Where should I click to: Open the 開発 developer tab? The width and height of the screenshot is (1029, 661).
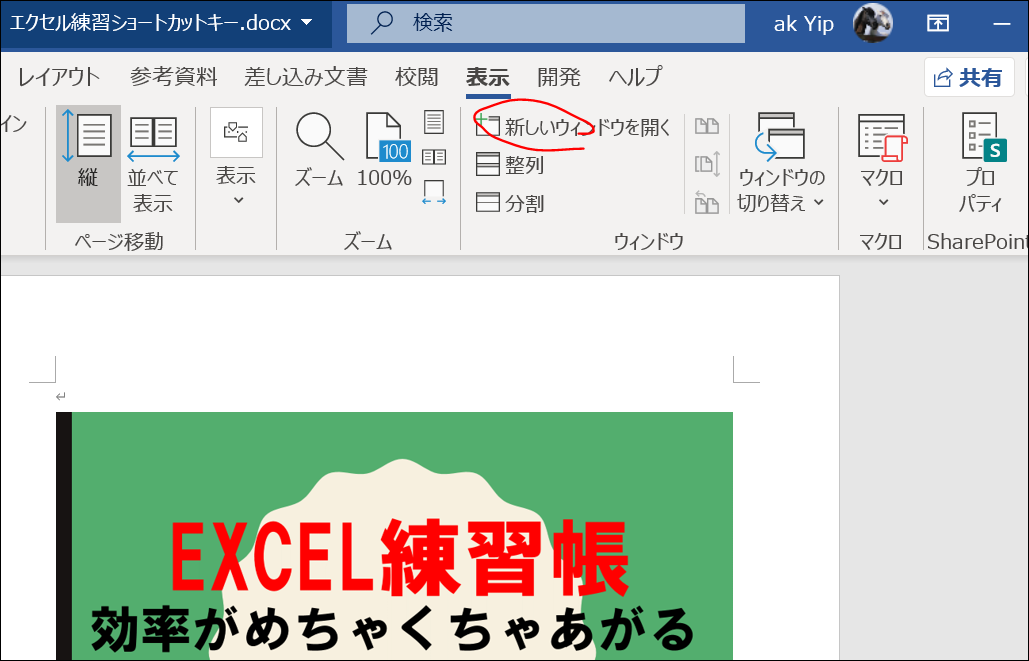pos(558,77)
